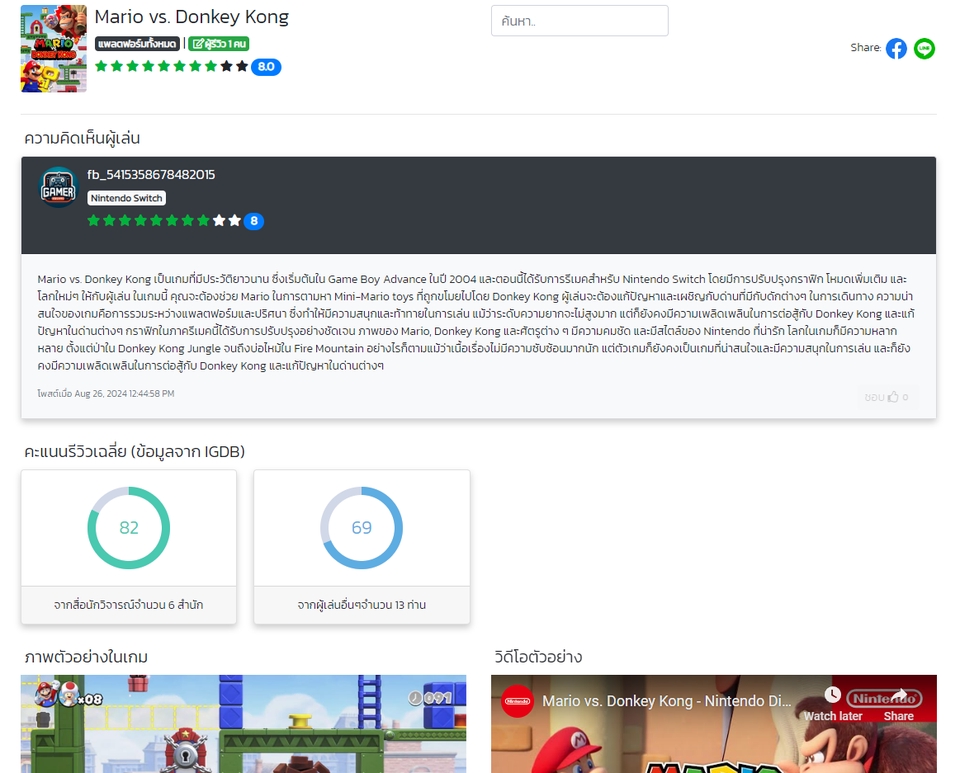Click the header star rating row
This screenshot has height=773, width=960.
[x=171, y=66]
